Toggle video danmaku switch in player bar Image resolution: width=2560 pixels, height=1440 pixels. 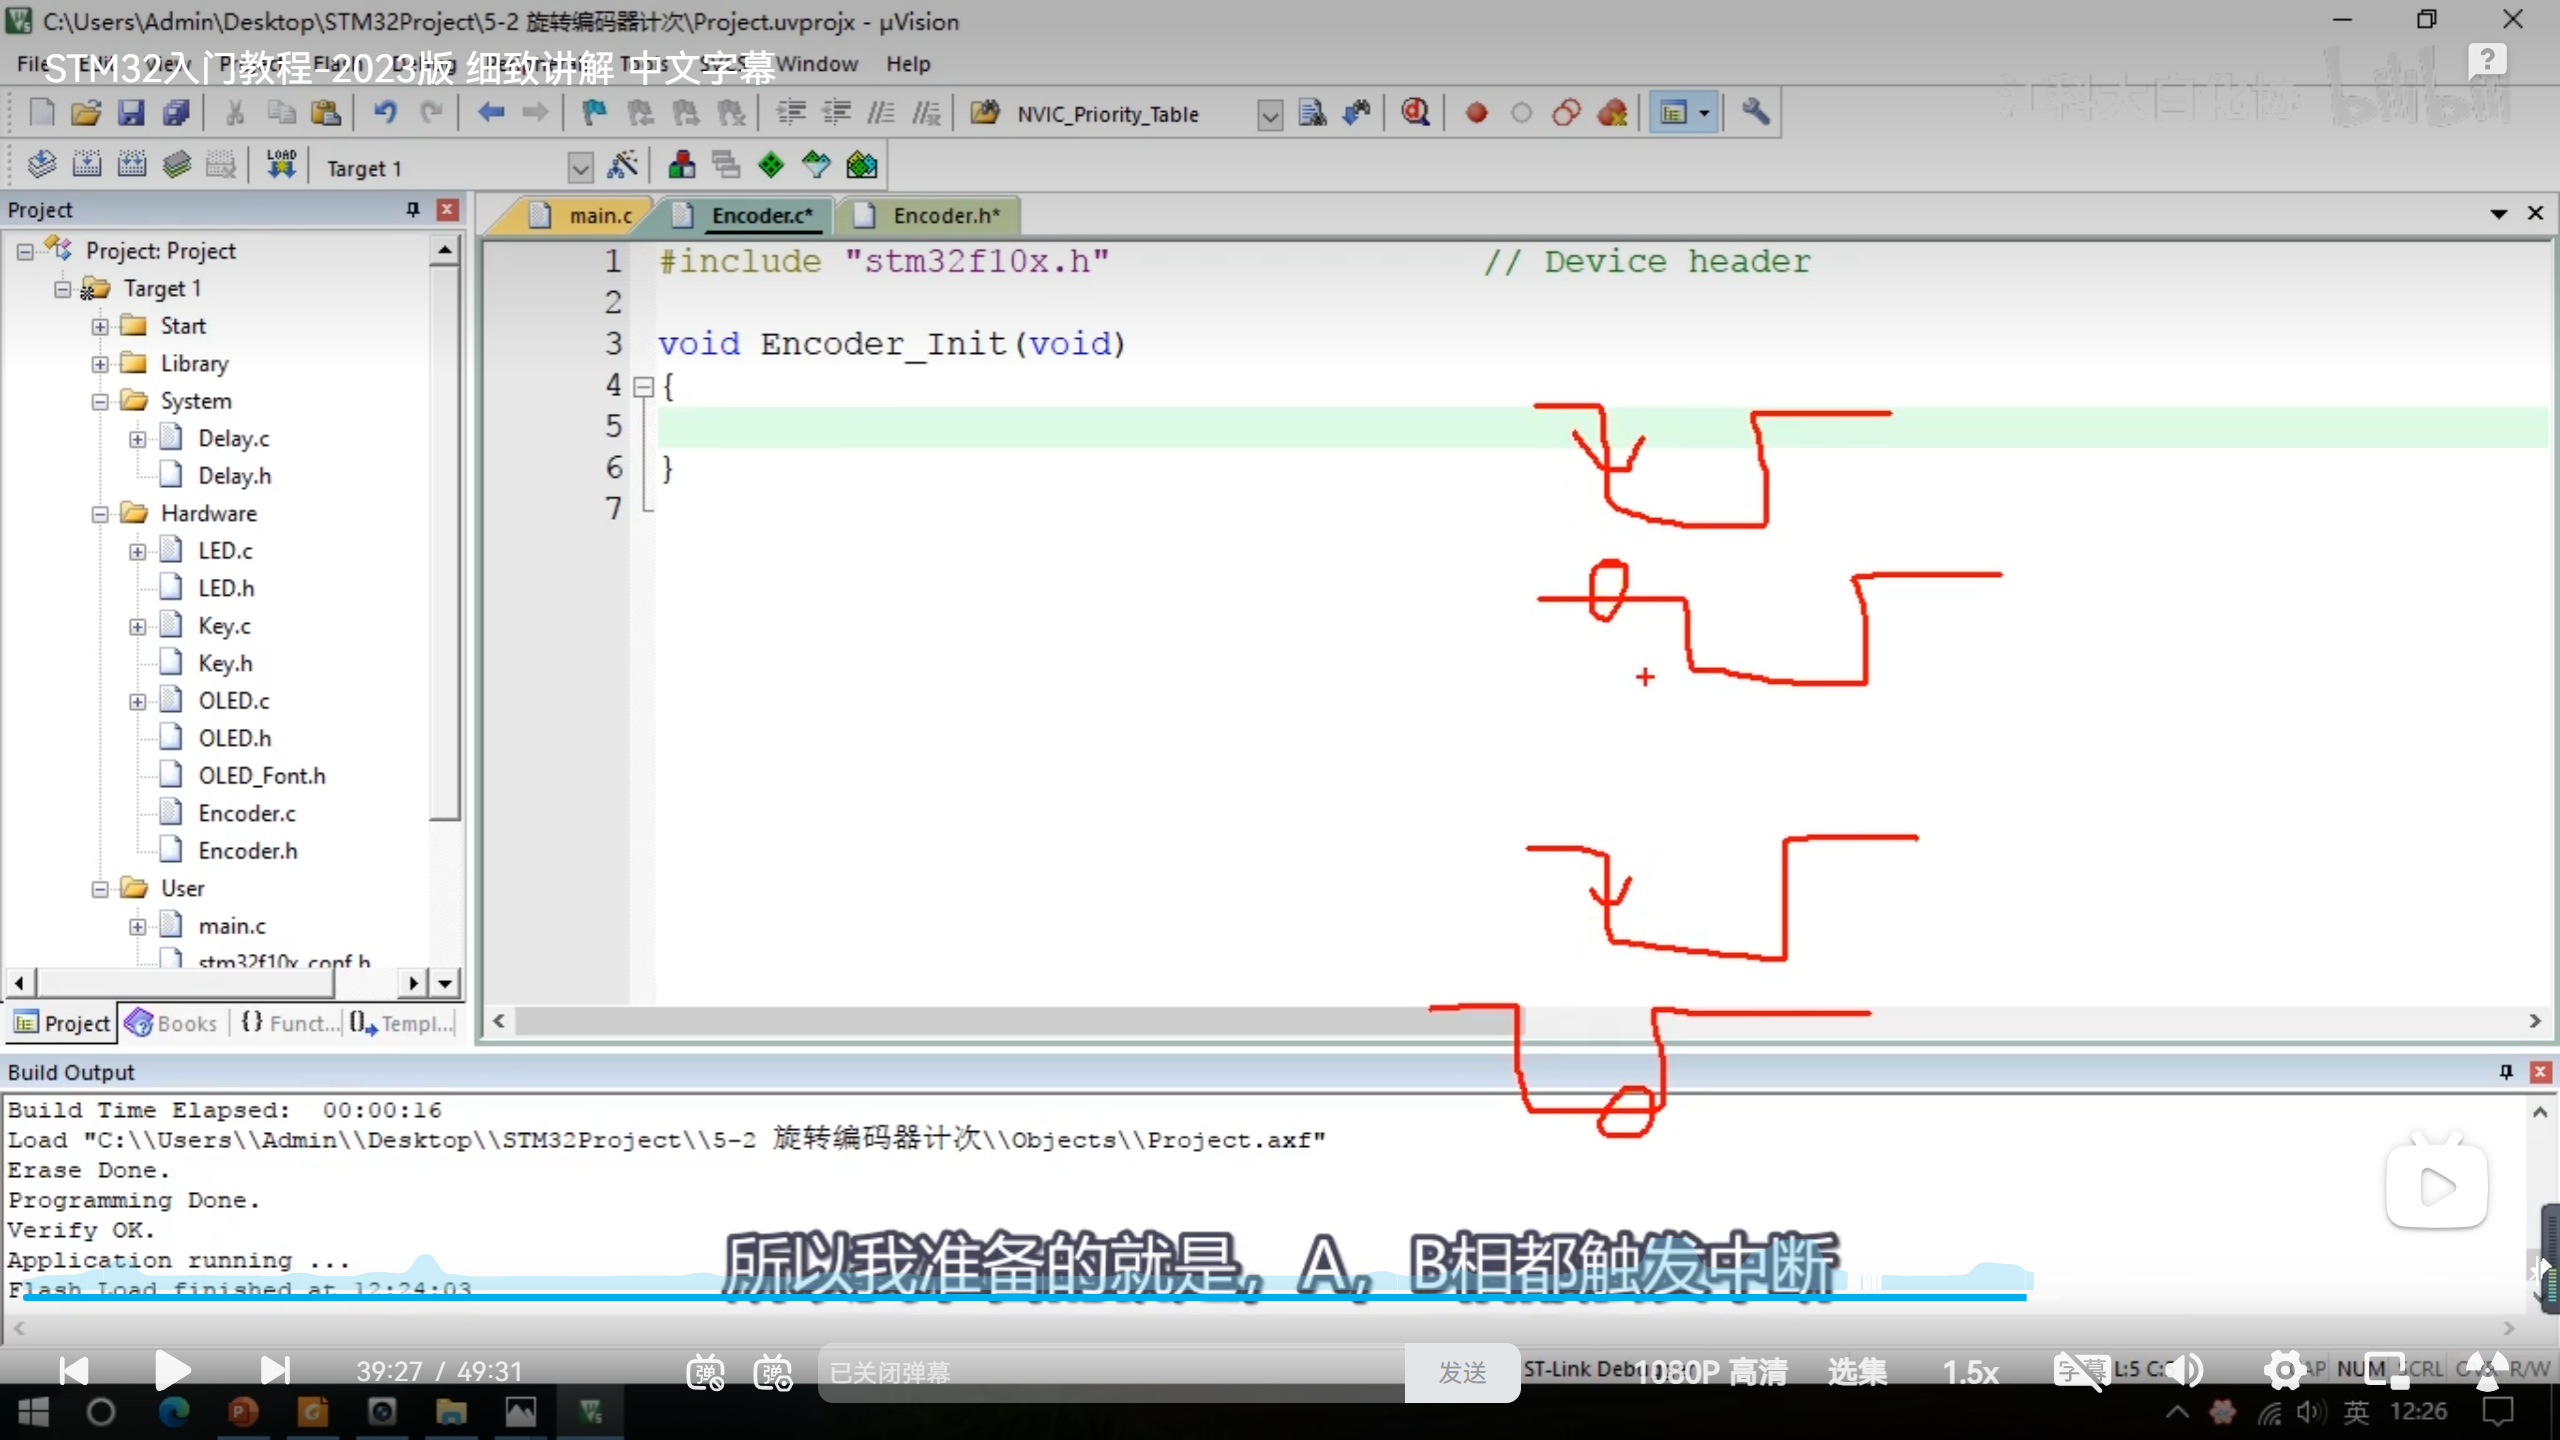pyautogui.click(x=705, y=1372)
